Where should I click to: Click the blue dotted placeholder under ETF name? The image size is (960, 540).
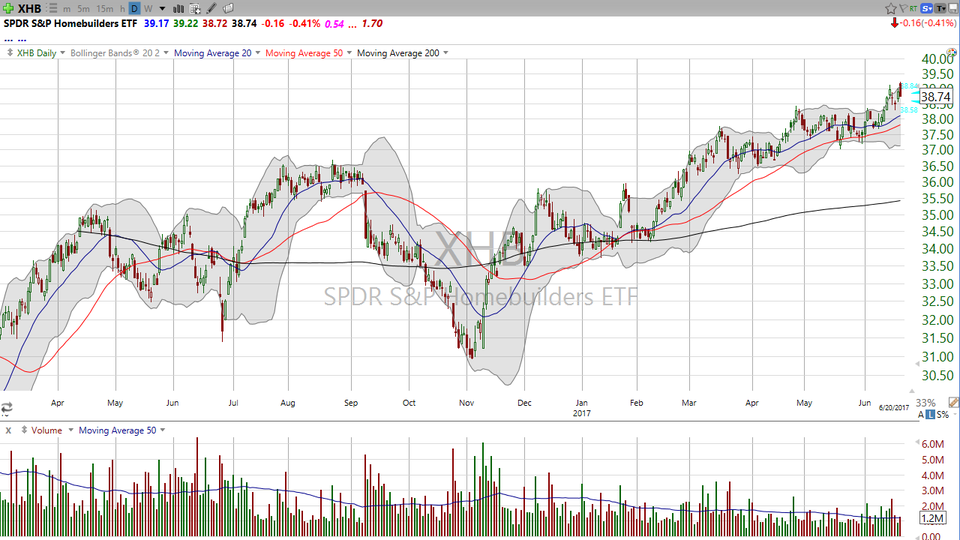pos(15,39)
